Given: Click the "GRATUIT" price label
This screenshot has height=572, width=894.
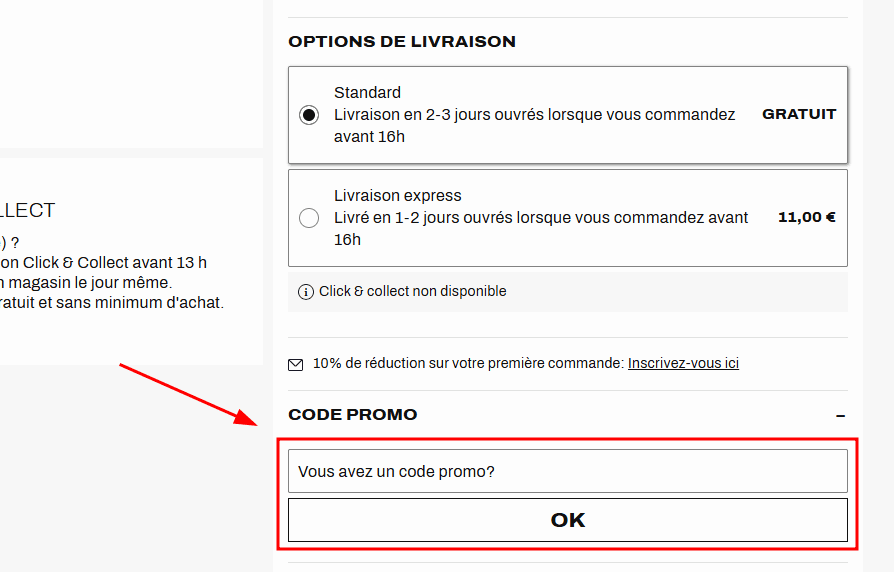Looking at the screenshot, I should (x=799, y=114).
